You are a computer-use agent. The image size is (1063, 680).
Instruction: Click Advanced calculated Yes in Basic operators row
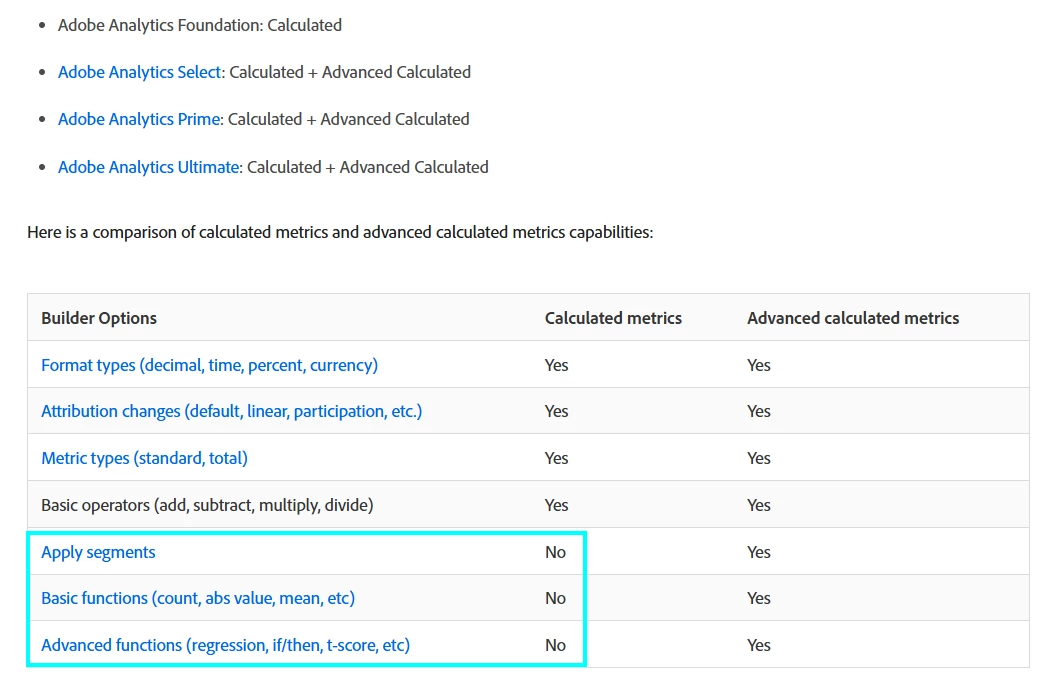click(759, 505)
